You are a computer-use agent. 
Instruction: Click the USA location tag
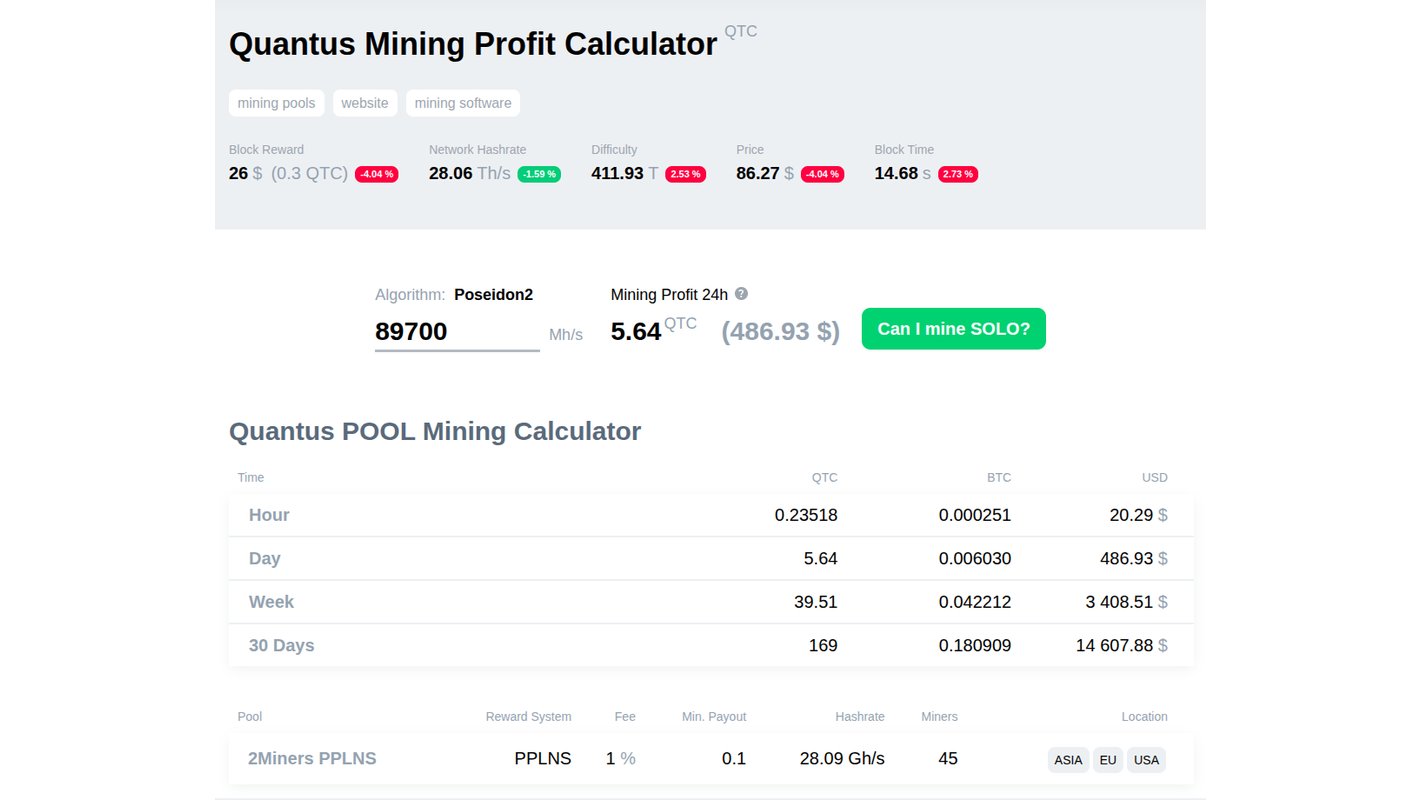[x=1146, y=760]
